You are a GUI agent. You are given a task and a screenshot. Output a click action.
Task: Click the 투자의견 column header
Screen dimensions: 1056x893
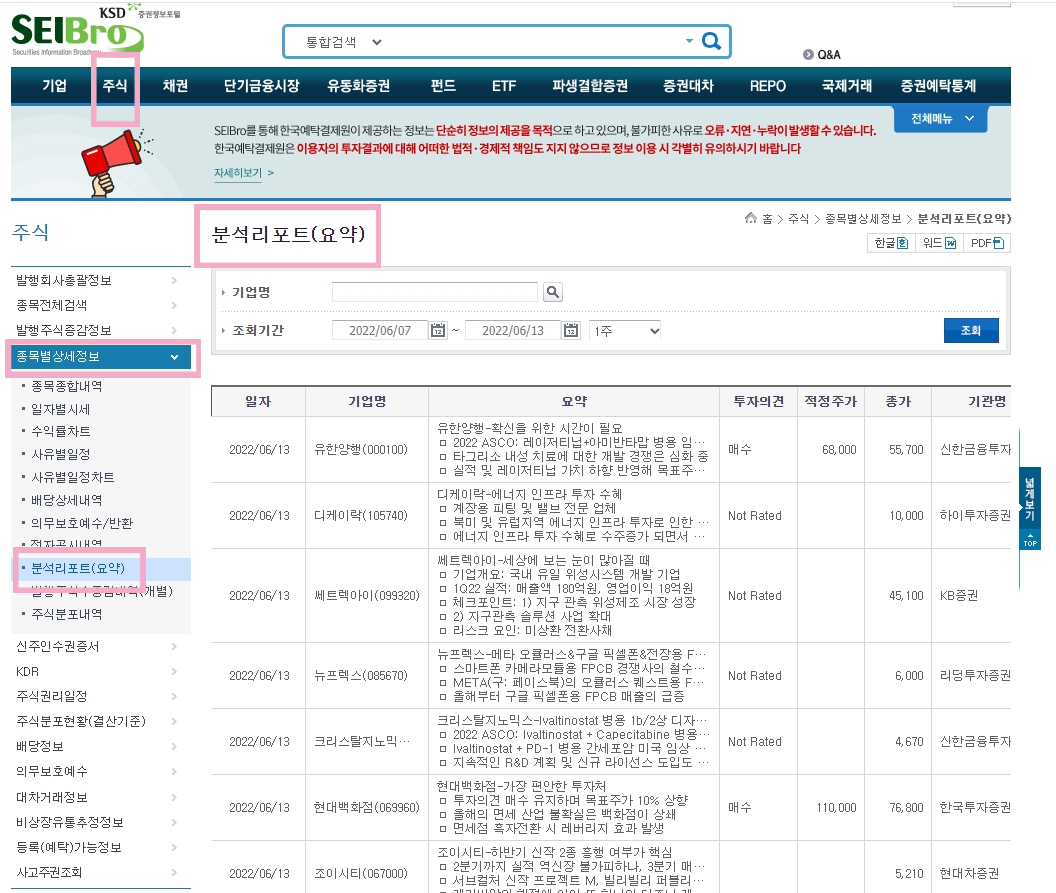click(758, 401)
